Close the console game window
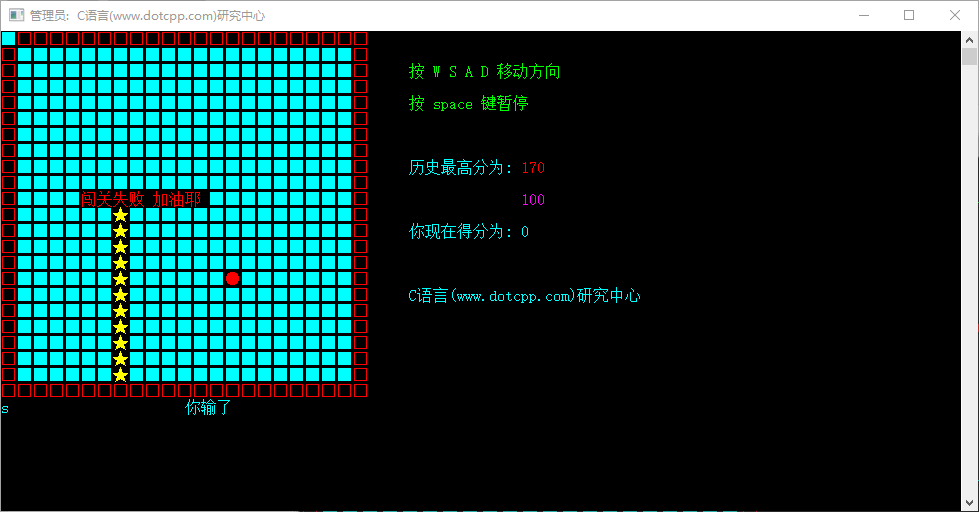979x512 pixels. coord(955,15)
